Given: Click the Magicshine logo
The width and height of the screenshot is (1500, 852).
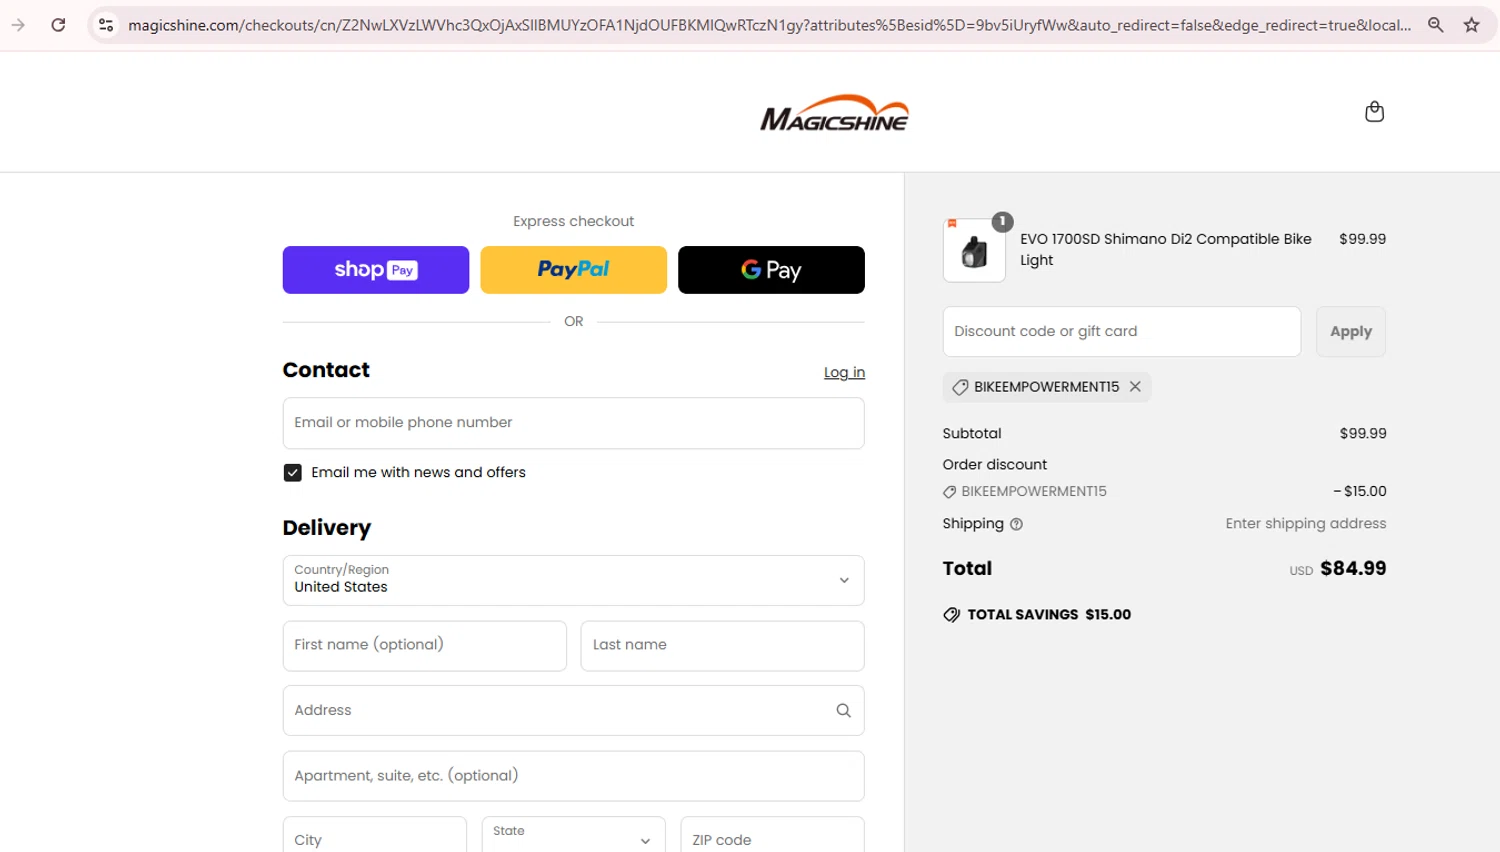Looking at the screenshot, I should (834, 113).
